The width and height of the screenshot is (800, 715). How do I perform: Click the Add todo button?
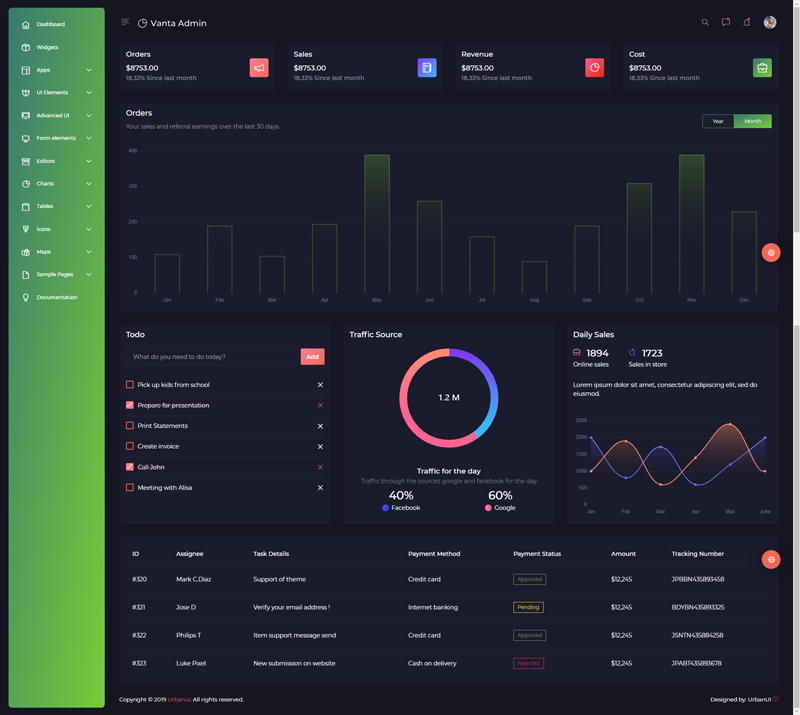point(312,357)
